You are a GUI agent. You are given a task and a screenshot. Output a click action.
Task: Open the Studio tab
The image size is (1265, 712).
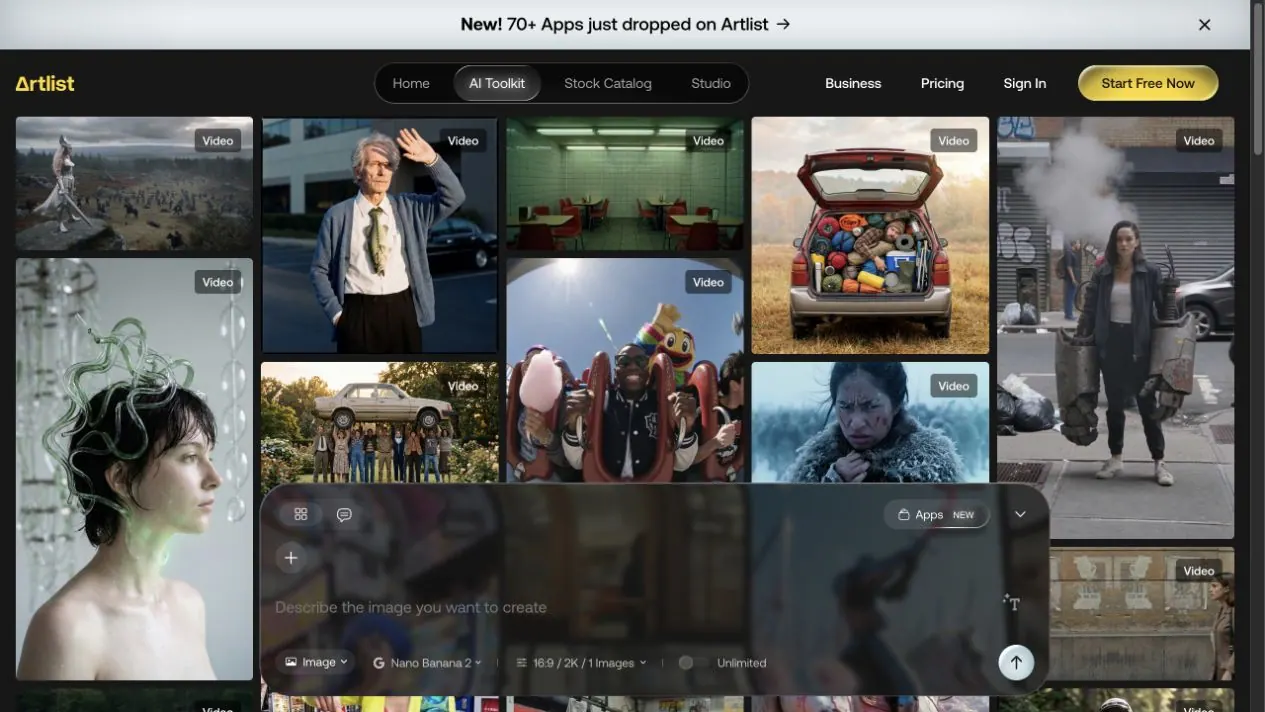pos(711,84)
